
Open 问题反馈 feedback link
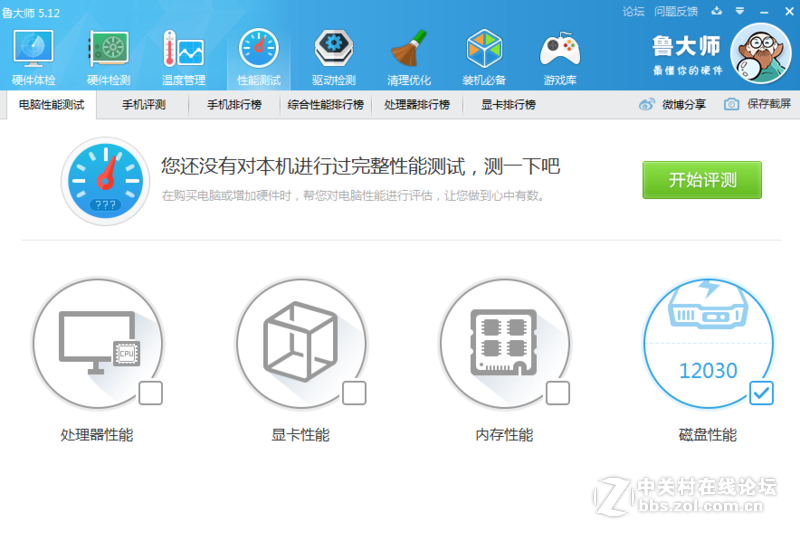coord(676,11)
